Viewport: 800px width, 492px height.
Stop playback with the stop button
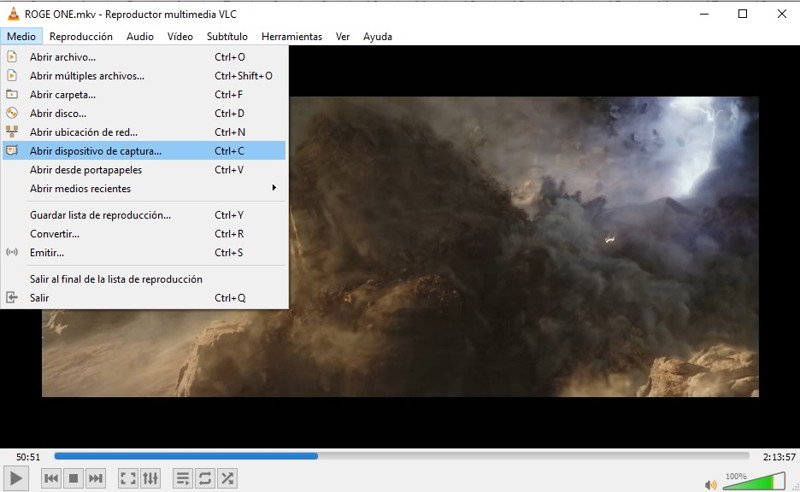pos(73,479)
